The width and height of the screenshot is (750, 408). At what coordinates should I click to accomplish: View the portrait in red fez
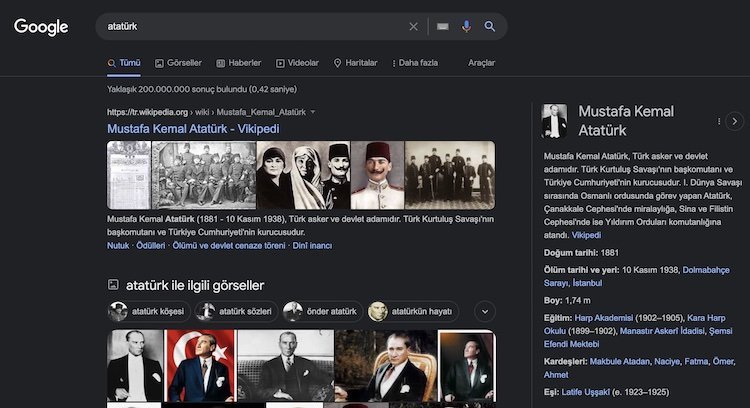point(377,175)
